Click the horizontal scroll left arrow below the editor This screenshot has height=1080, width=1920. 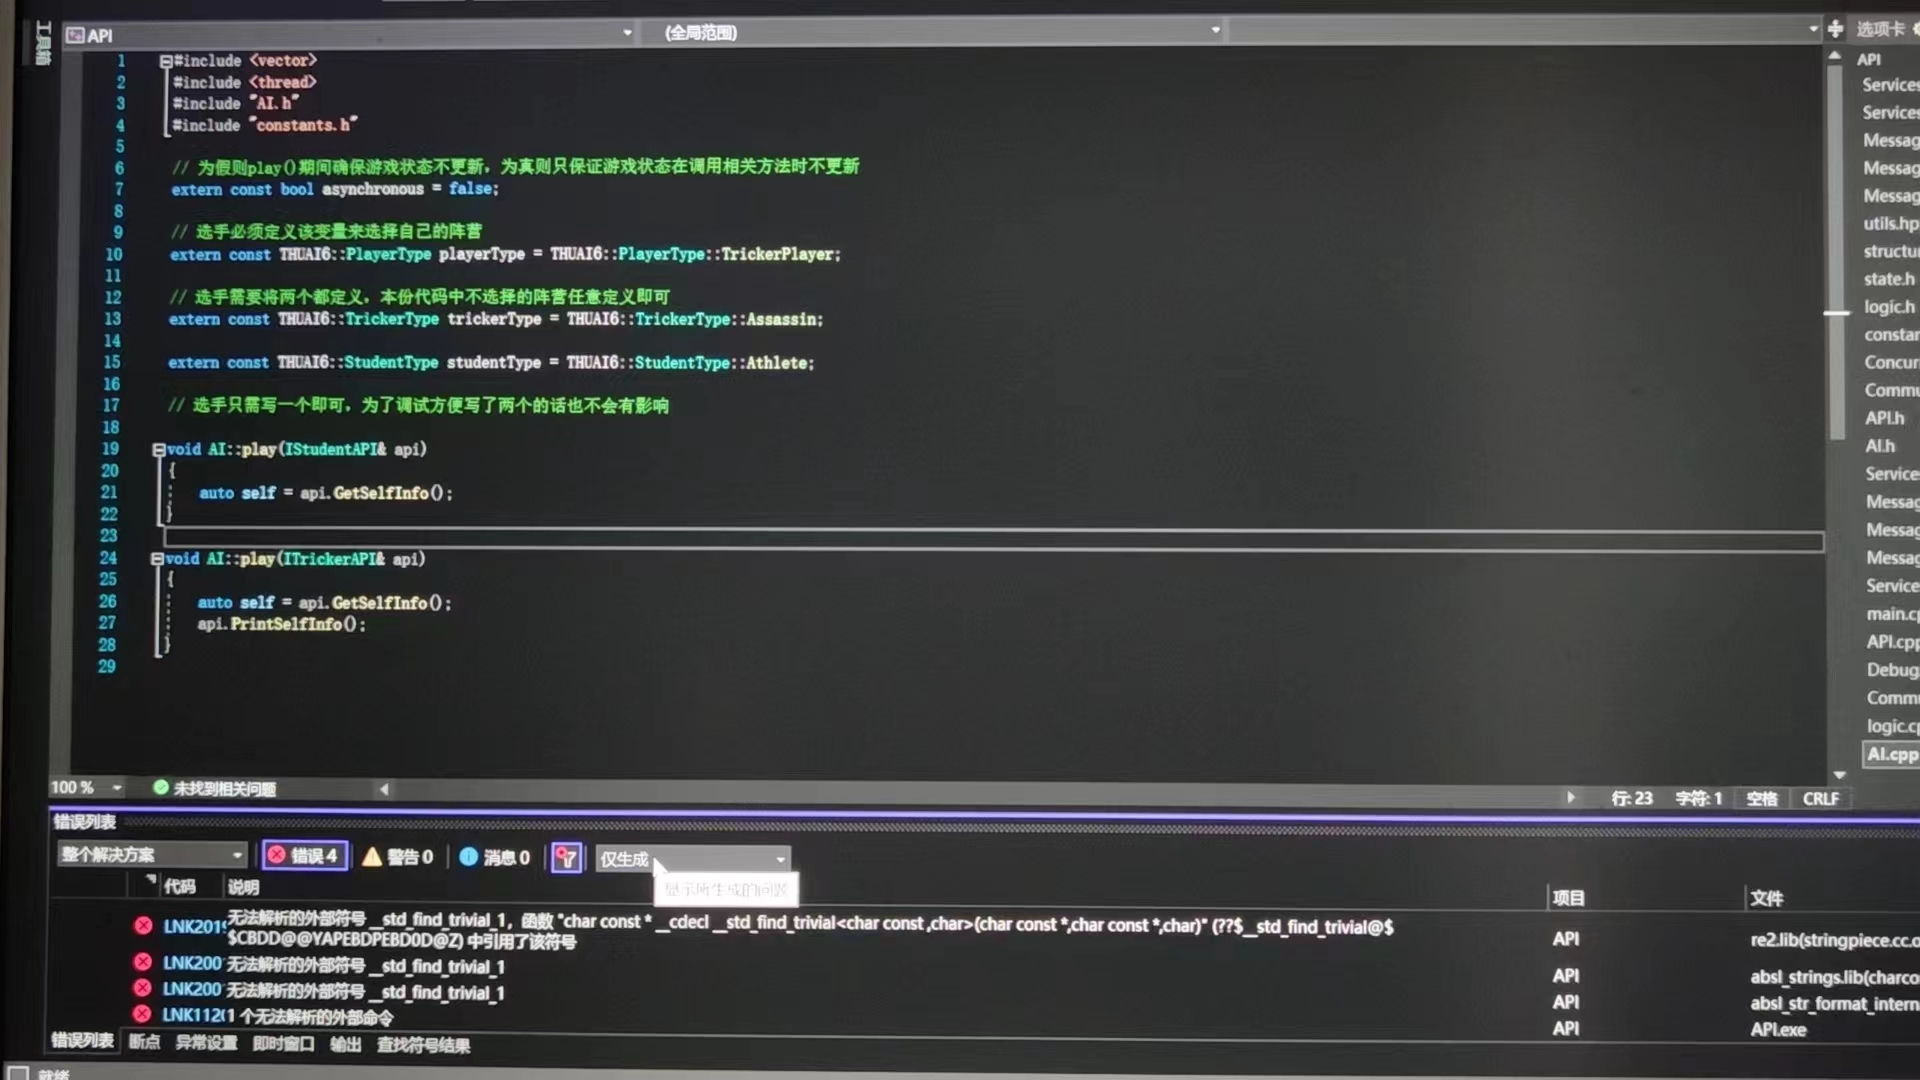pyautogui.click(x=384, y=790)
